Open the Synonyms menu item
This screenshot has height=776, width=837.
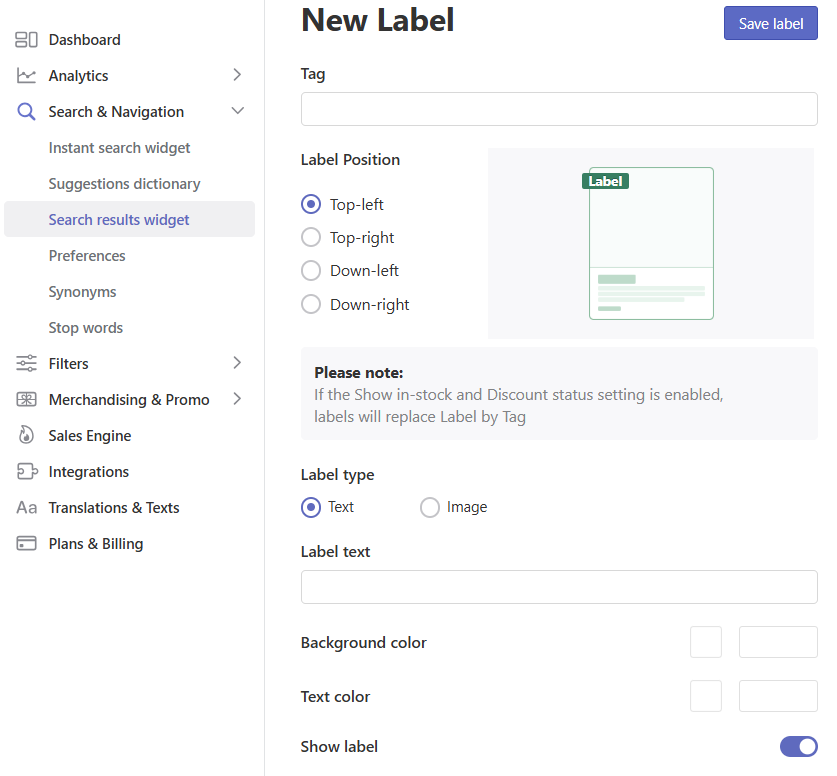tap(82, 292)
